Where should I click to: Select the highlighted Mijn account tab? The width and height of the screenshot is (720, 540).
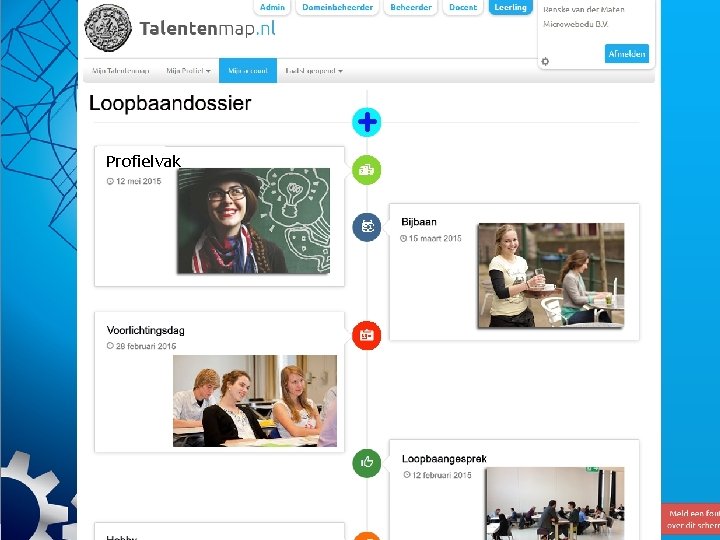[248, 71]
